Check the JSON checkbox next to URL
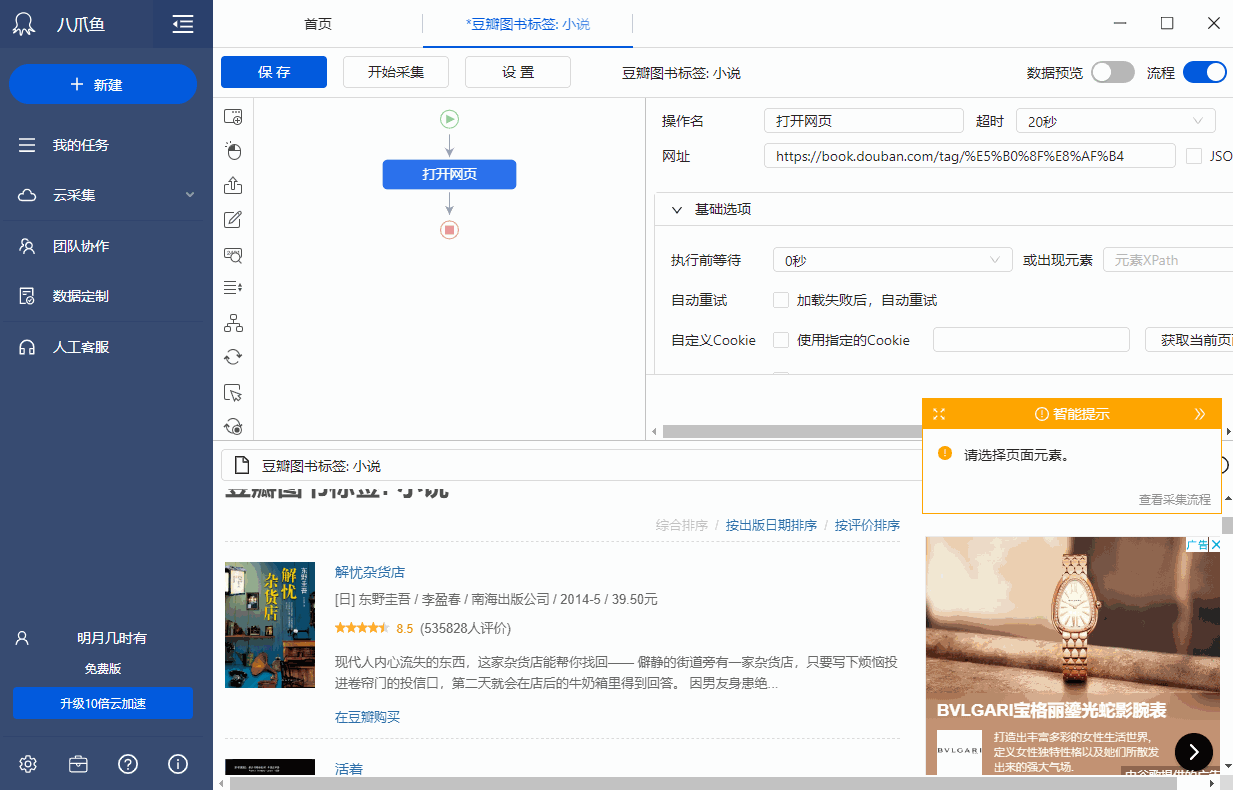Image resolution: width=1233 pixels, height=790 pixels. point(1193,156)
